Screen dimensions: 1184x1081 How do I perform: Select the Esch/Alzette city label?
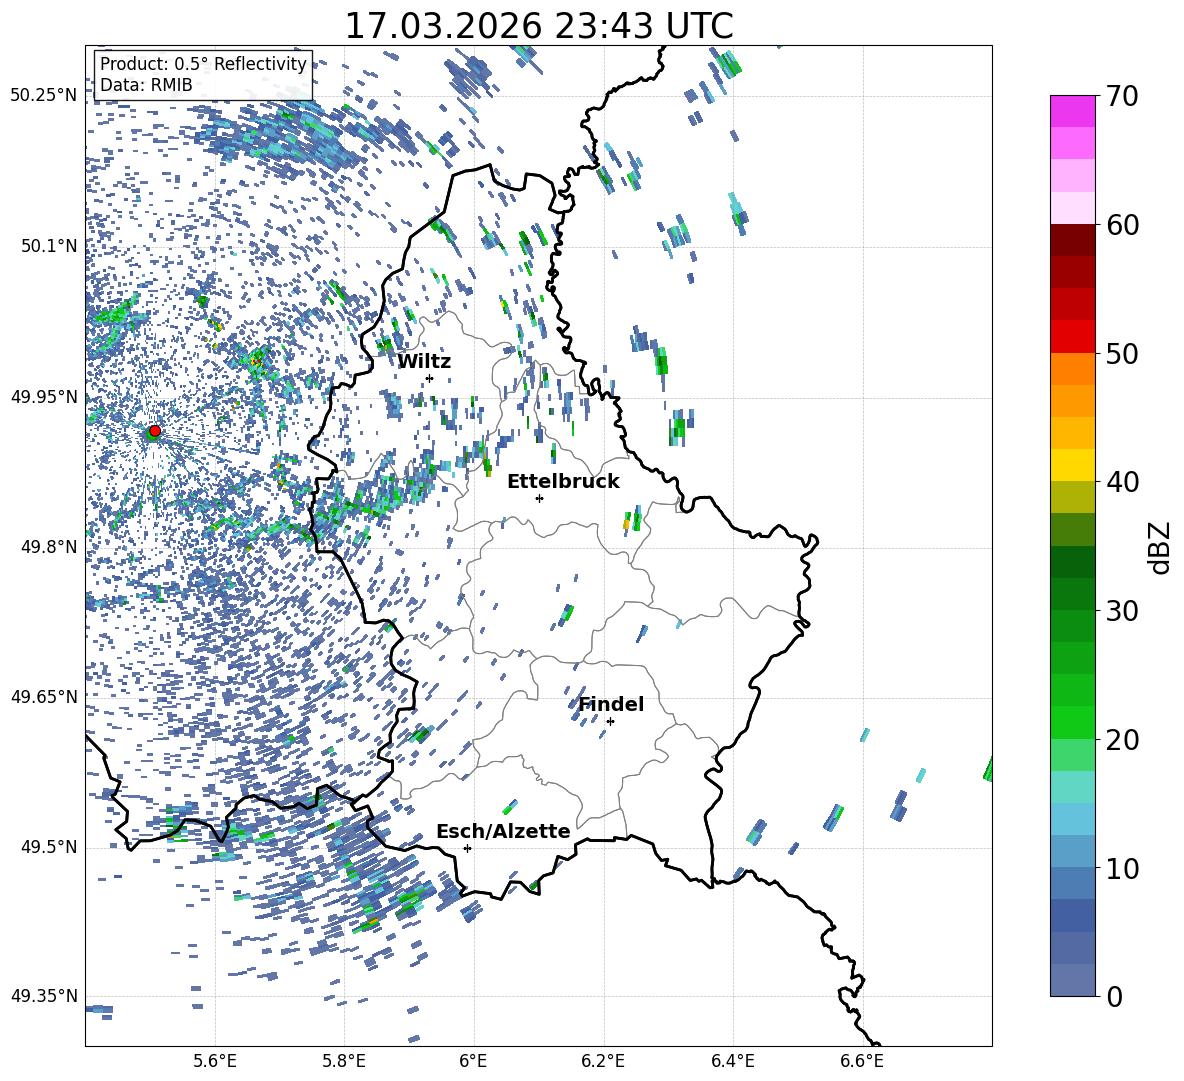coord(503,831)
